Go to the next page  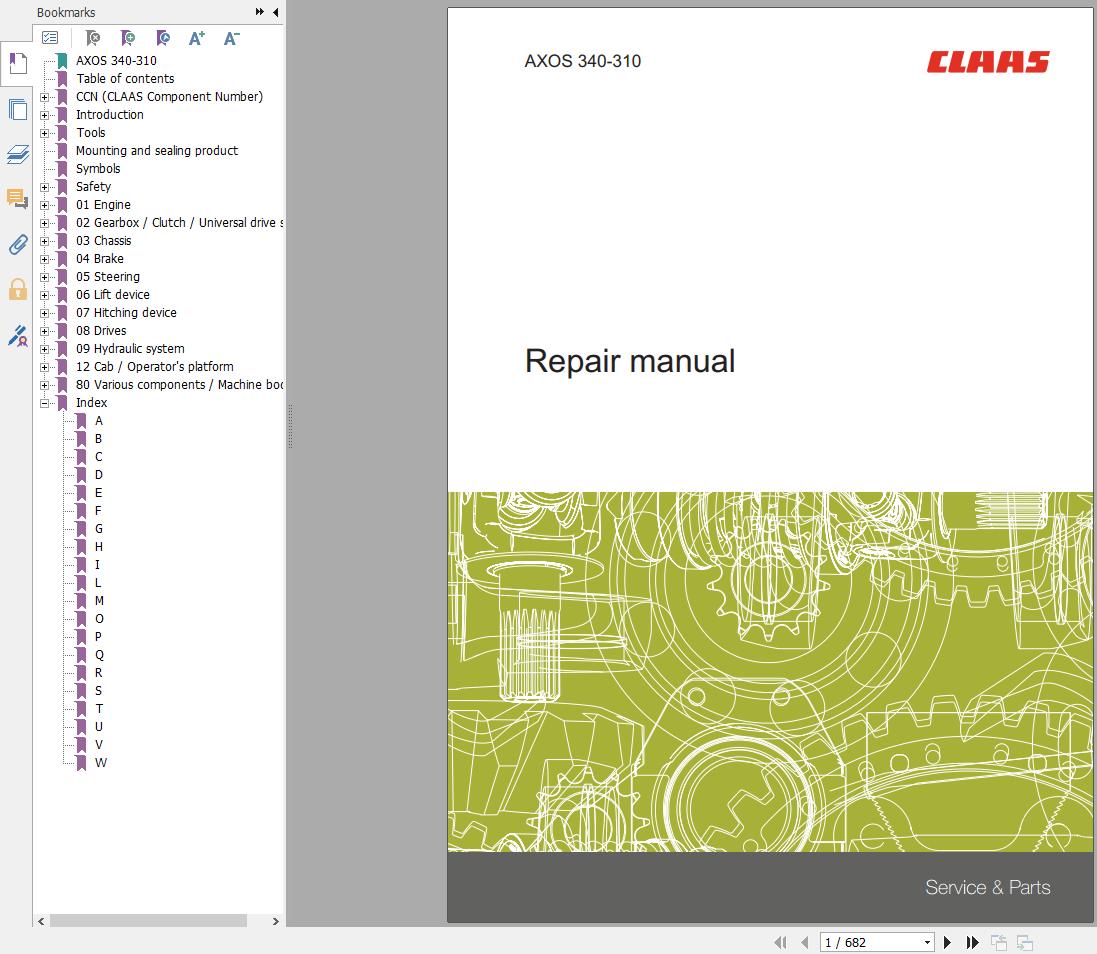(947, 942)
